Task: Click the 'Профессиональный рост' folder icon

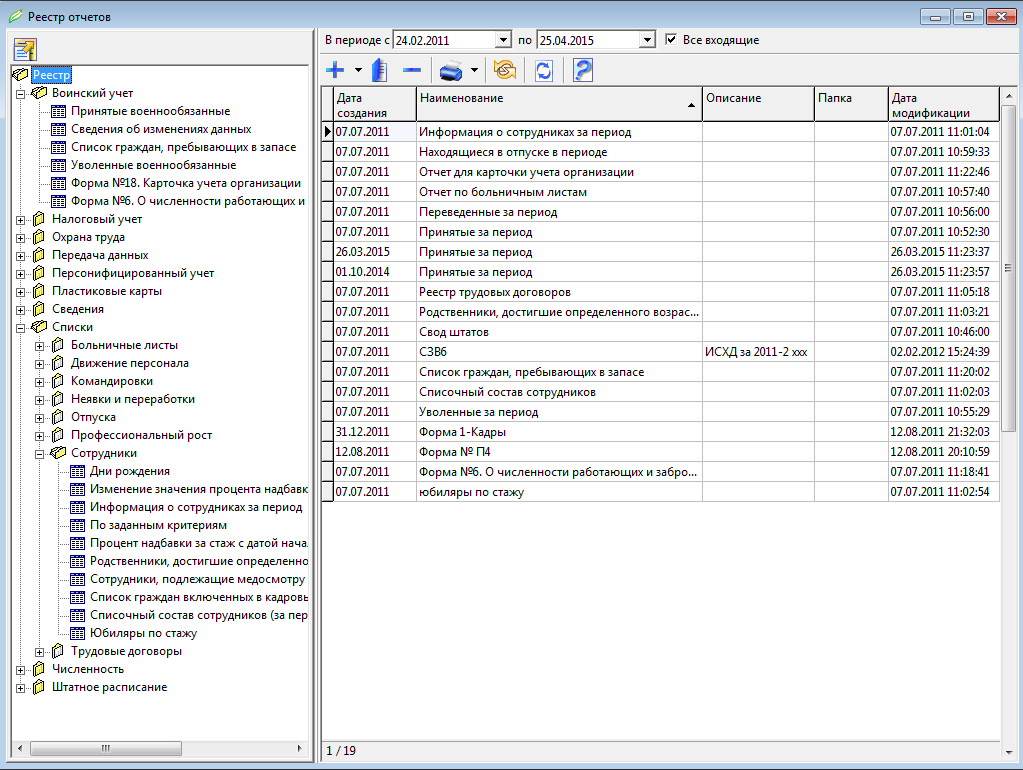Action: point(58,435)
